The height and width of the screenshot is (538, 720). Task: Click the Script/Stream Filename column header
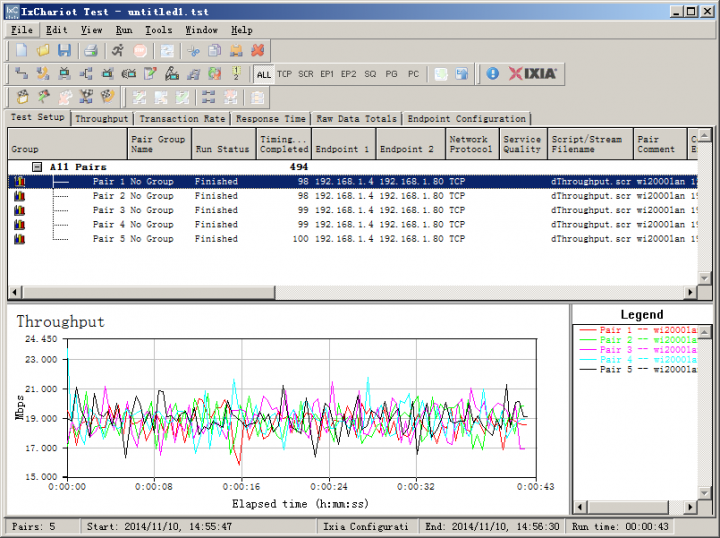[x=591, y=144]
